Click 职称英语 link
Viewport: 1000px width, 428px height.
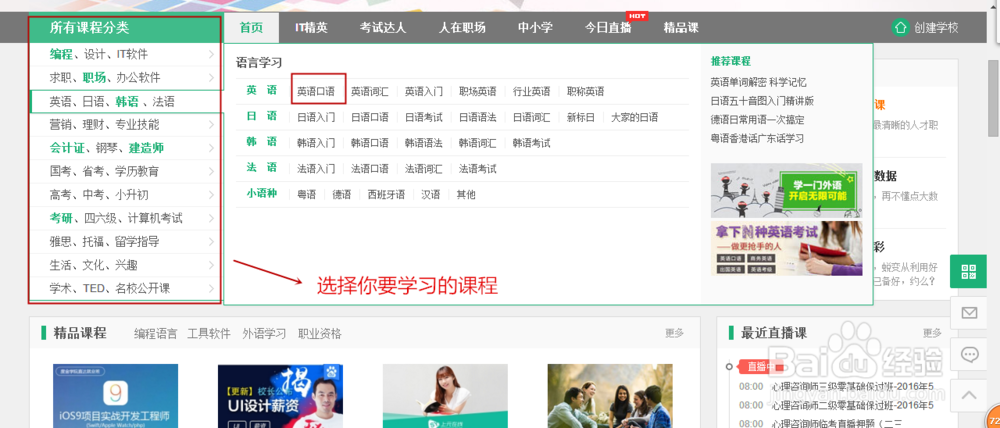click(585, 91)
